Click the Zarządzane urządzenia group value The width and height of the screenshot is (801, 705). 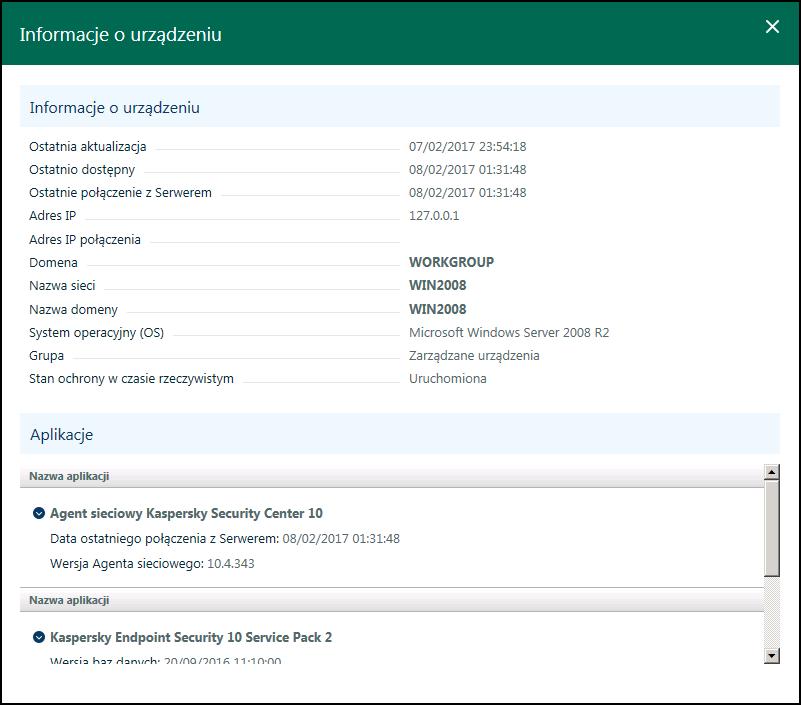tap(474, 356)
